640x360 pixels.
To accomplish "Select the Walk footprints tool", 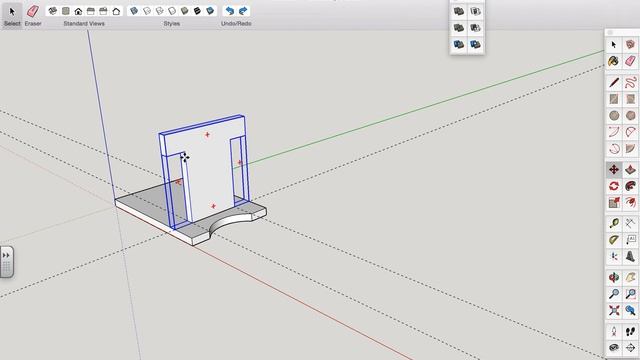I will [630, 331].
